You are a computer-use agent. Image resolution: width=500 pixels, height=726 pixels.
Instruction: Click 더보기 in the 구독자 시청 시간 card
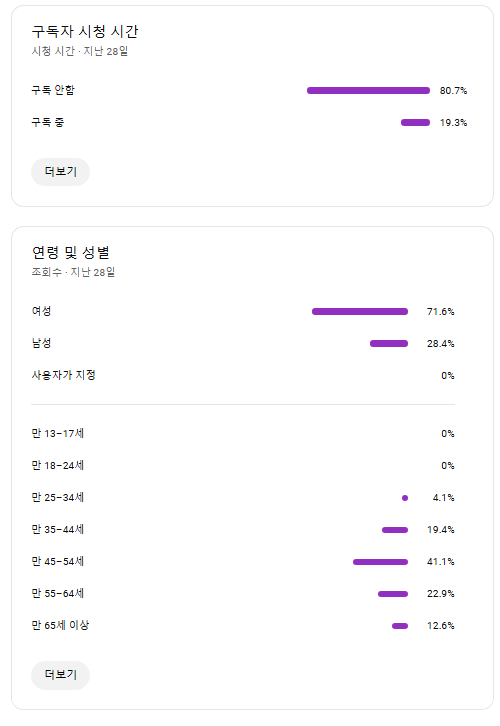pyautogui.click(x=60, y=172)
